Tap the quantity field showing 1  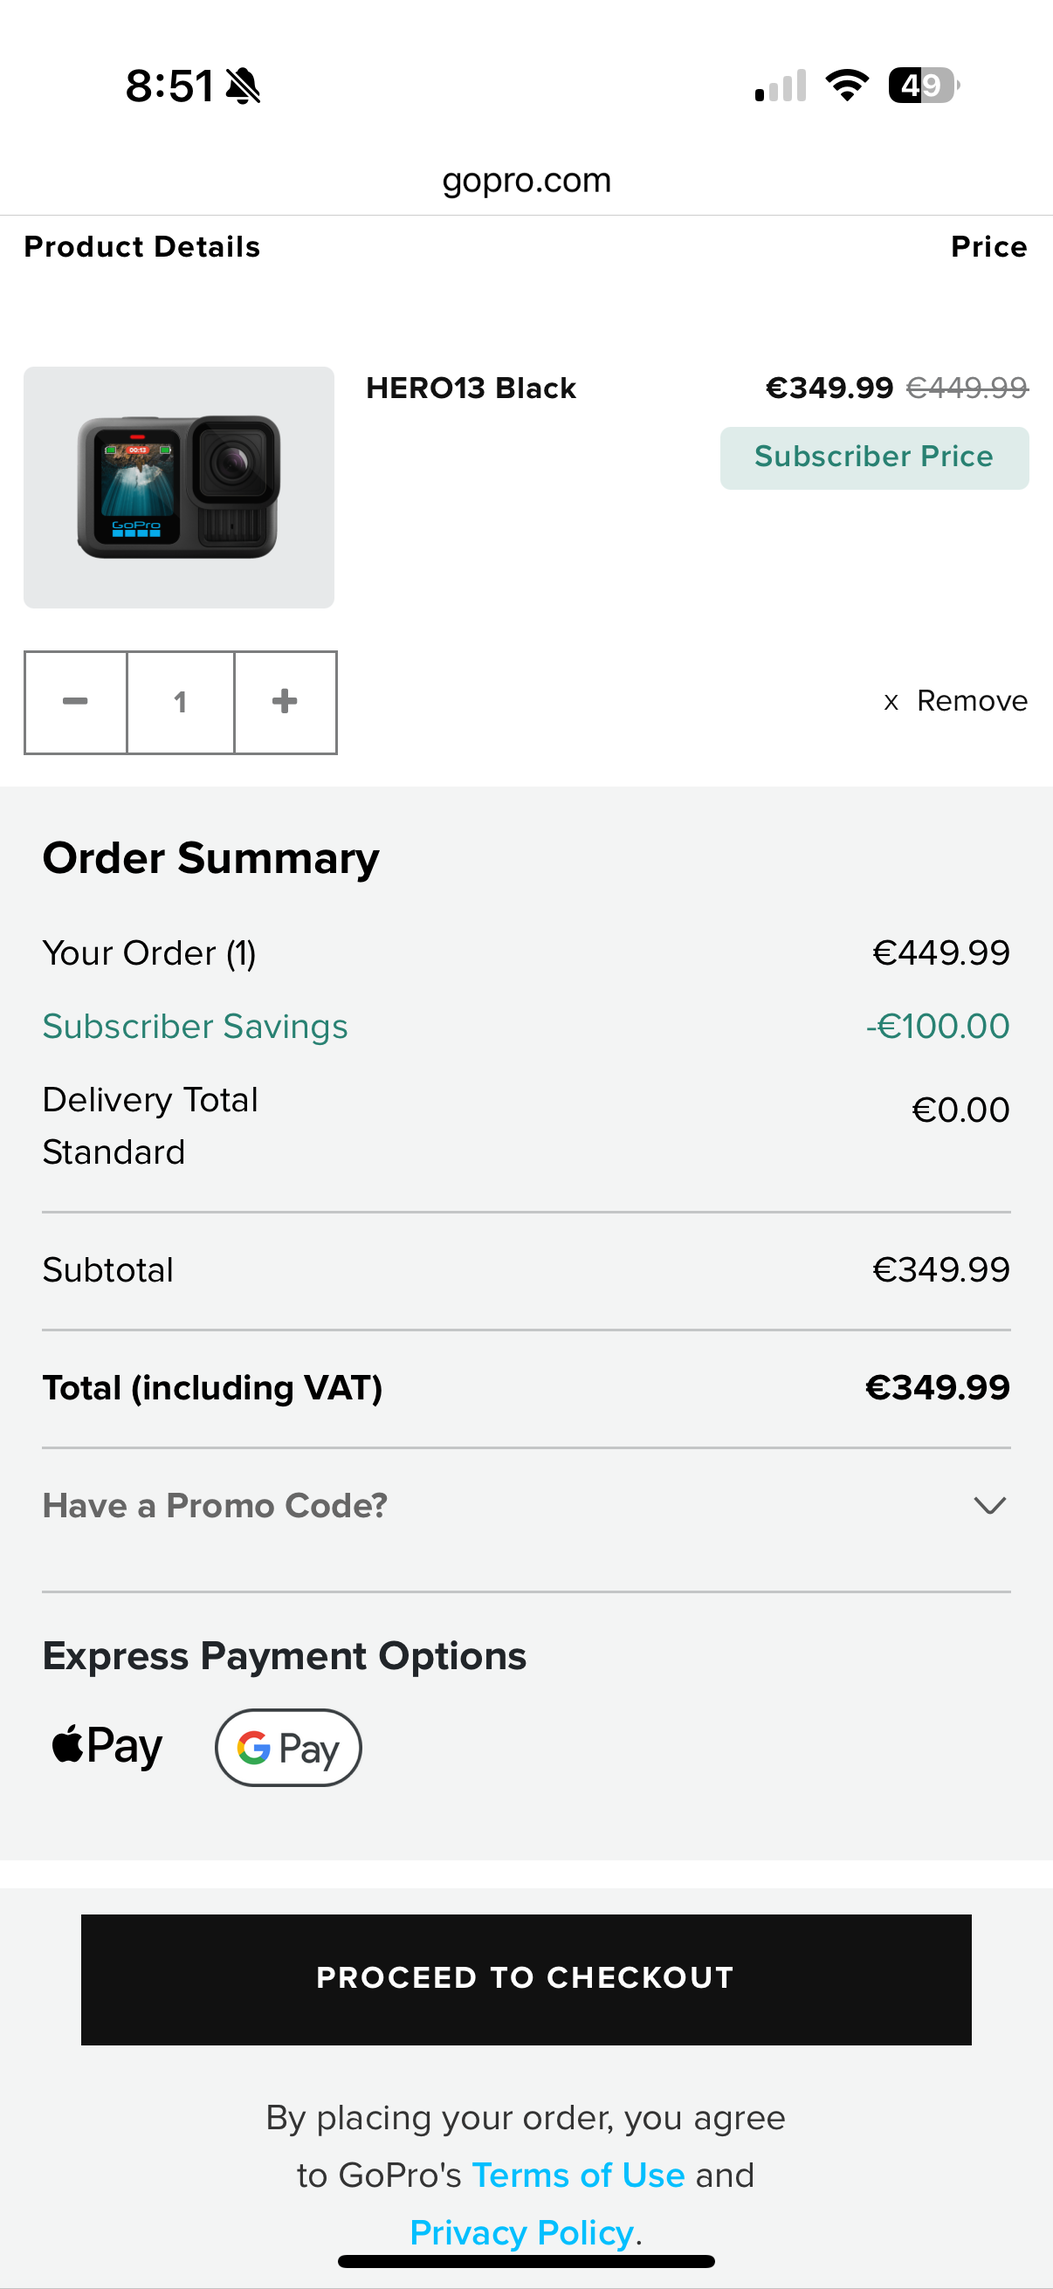tap(181, 702)
